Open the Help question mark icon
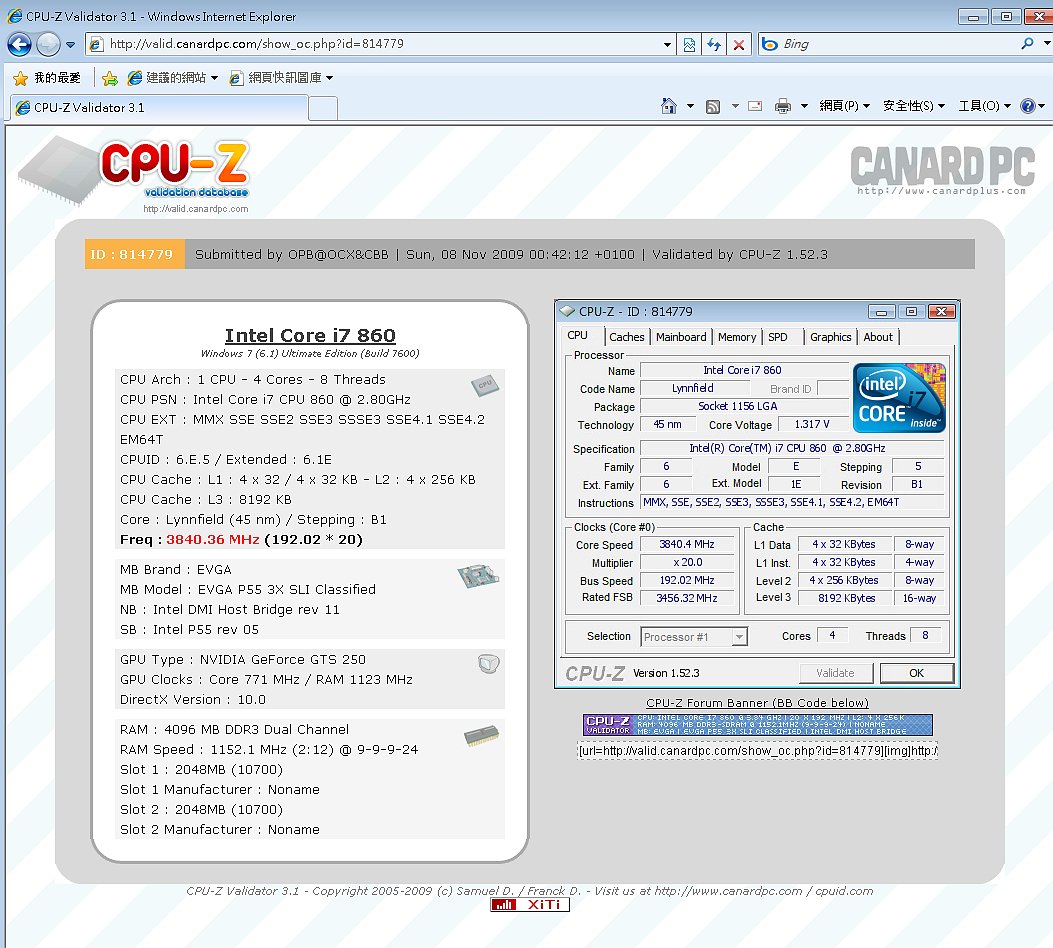1053x948 pixels. coord(1027,106)
